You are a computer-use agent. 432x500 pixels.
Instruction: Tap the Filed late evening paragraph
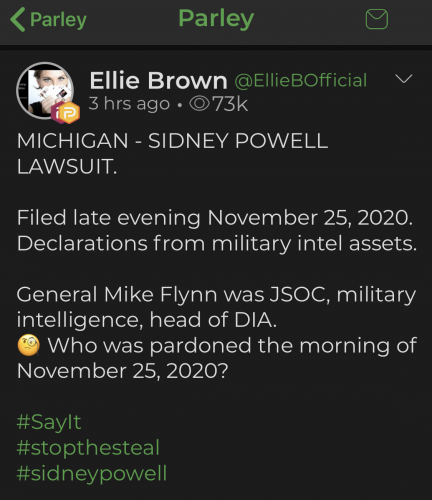[x=217, y=230]
